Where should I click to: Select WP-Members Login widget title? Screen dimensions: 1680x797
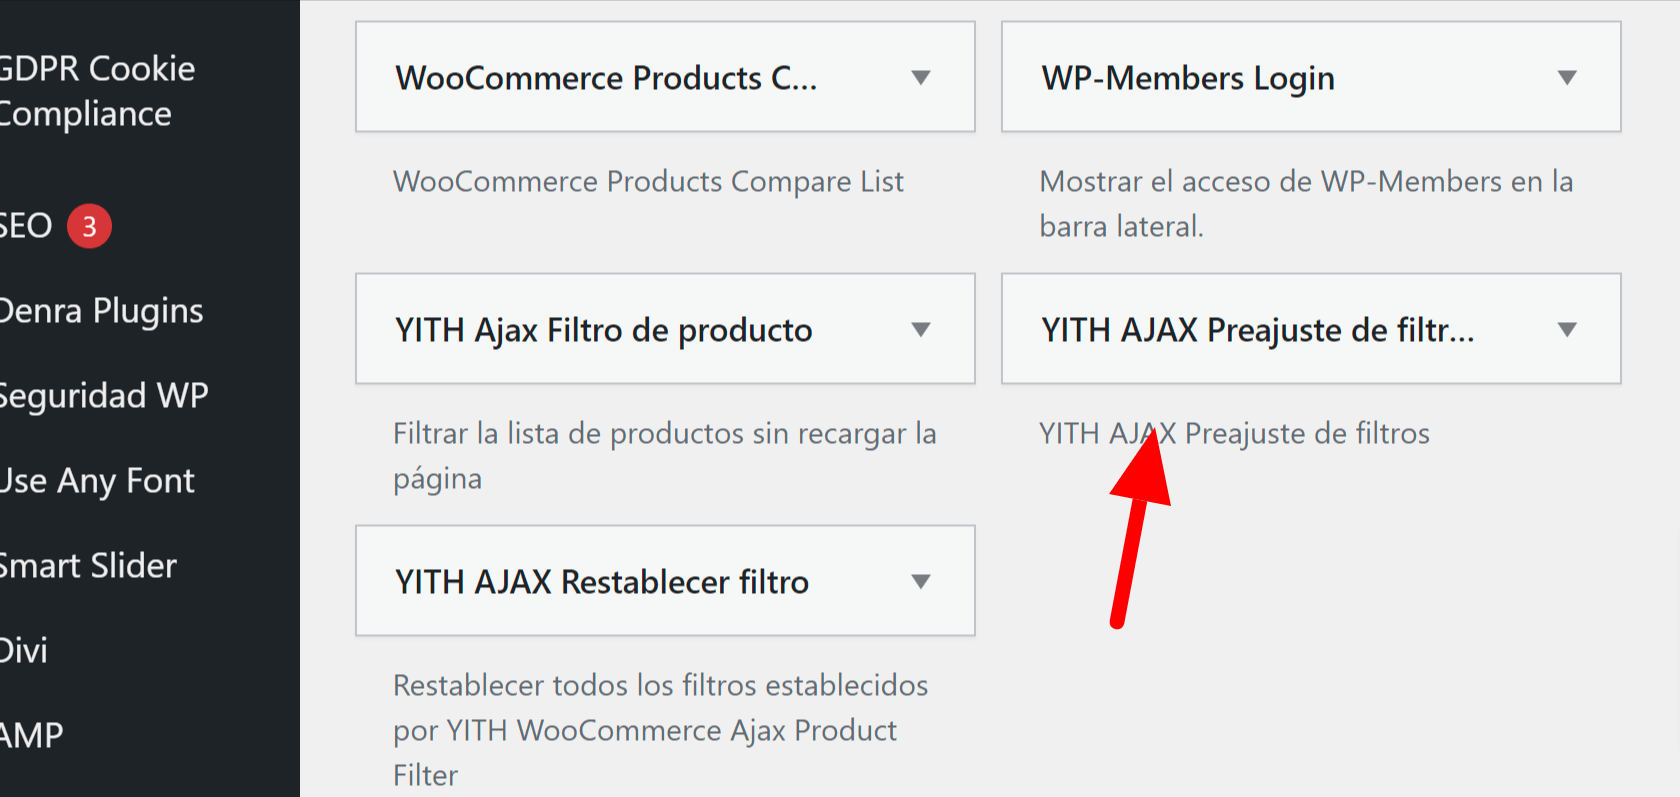[x=1188, y=78]
